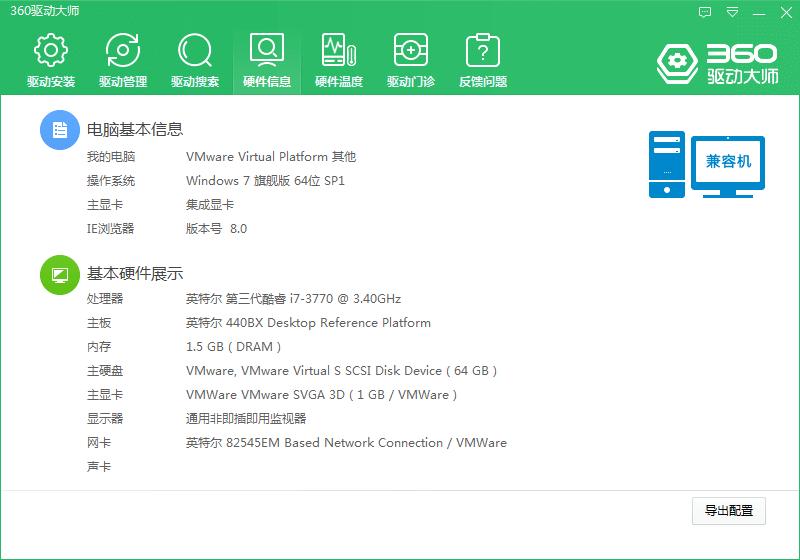Click the 处理器 label
This screenshot has height=560, width=800.
pyautogui.click(x=105, y=298)
